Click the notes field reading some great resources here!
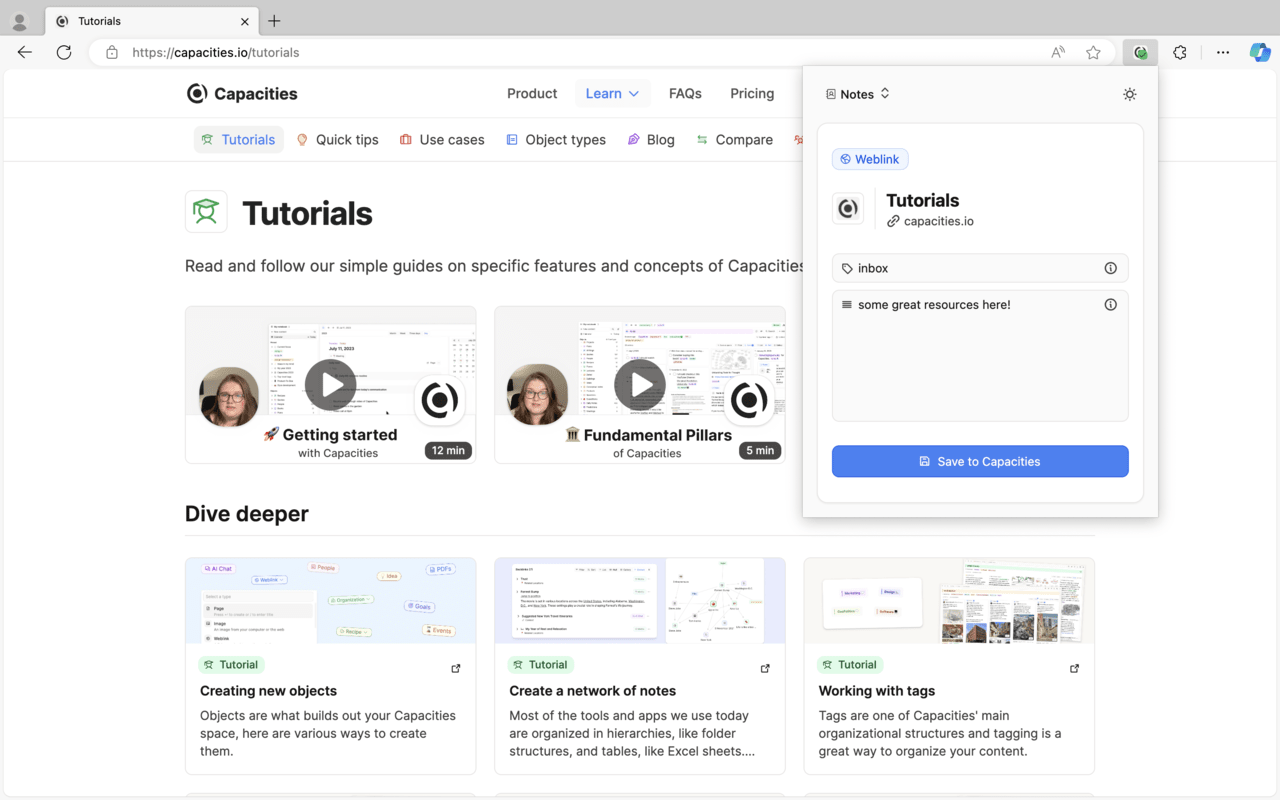This screenshot has width=1280, height=800. tap(980, 356)
